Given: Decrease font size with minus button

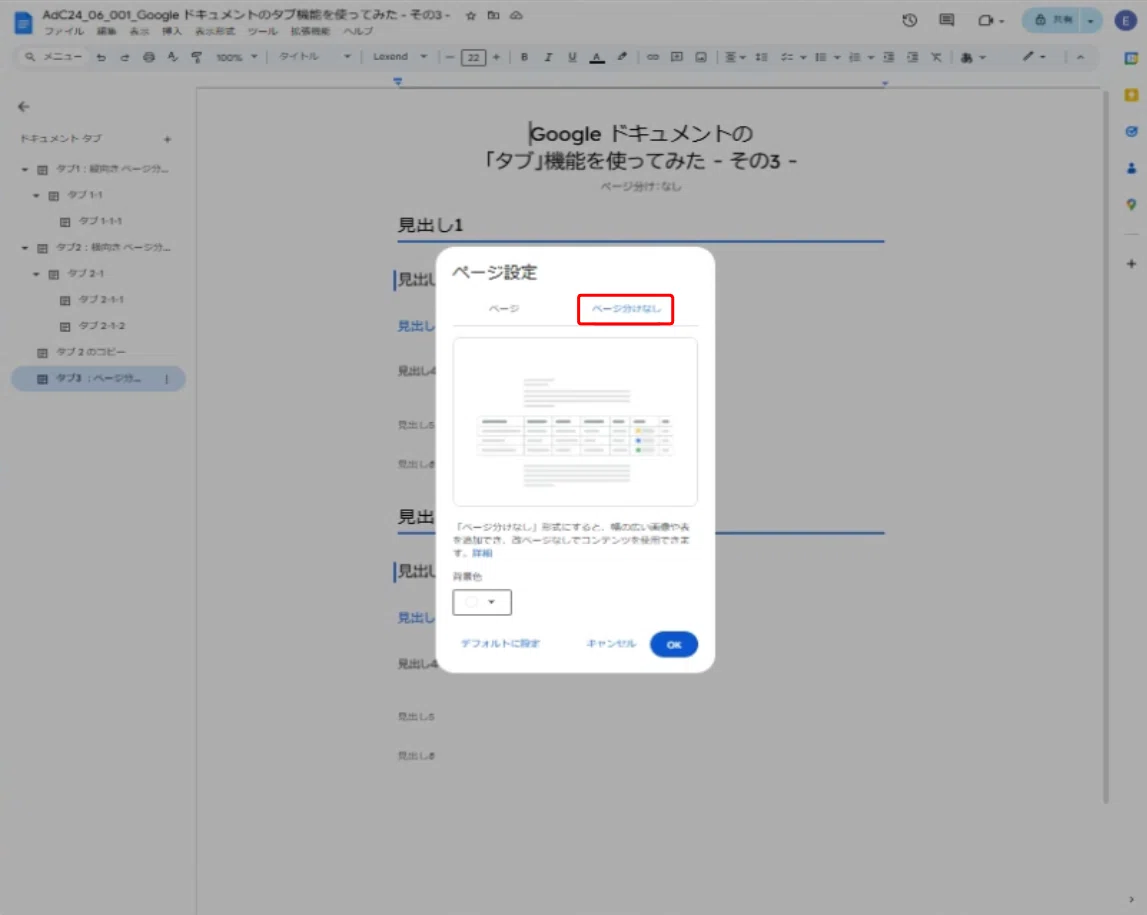Looking at the screenshot, I should click(x=450, y=57).
